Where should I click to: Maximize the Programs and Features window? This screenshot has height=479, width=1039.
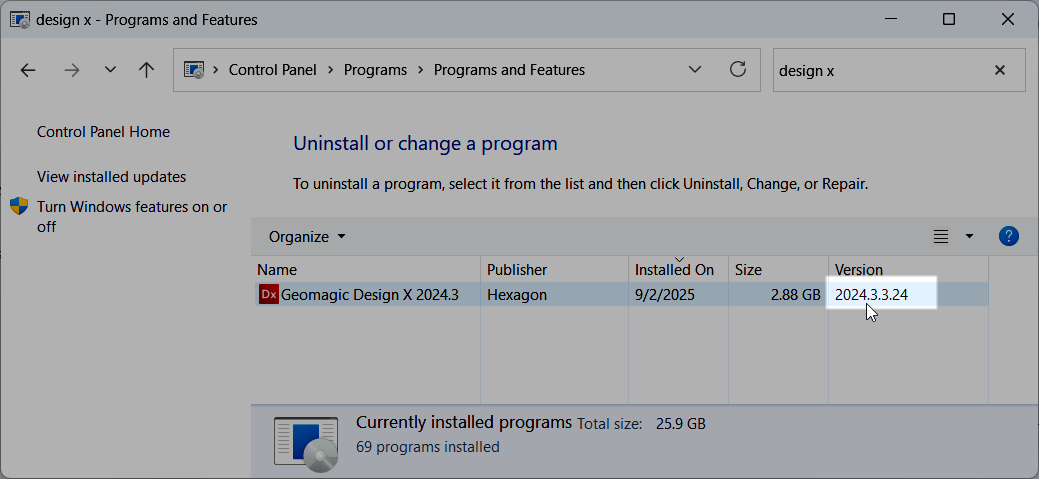948,19
